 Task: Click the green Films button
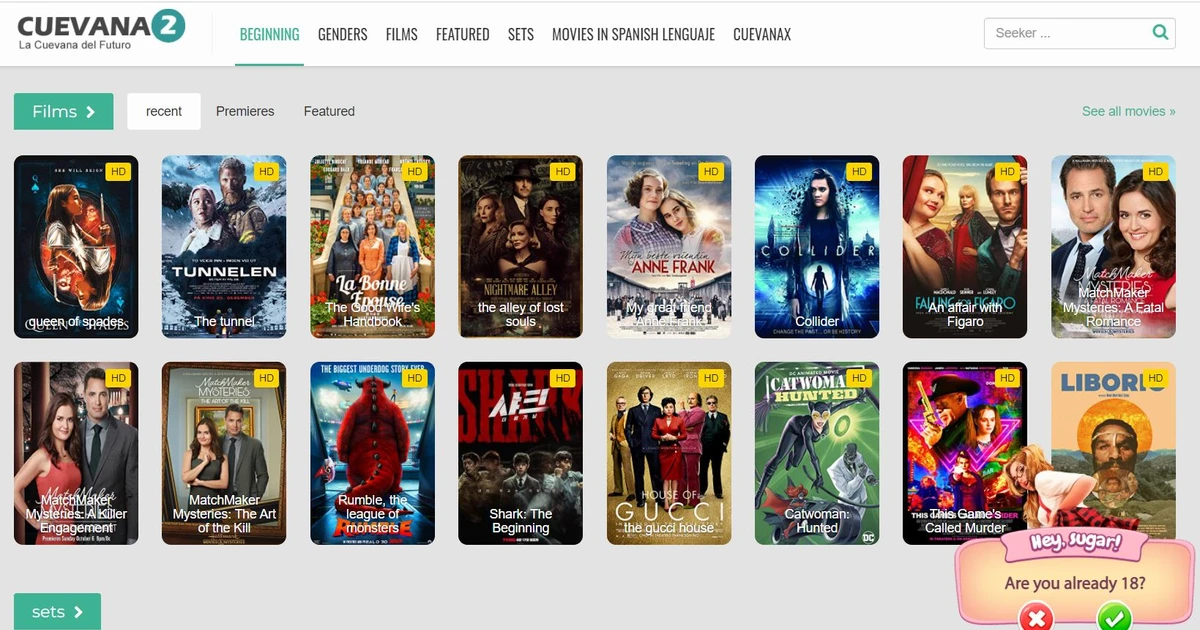click(x=64, y=111)
